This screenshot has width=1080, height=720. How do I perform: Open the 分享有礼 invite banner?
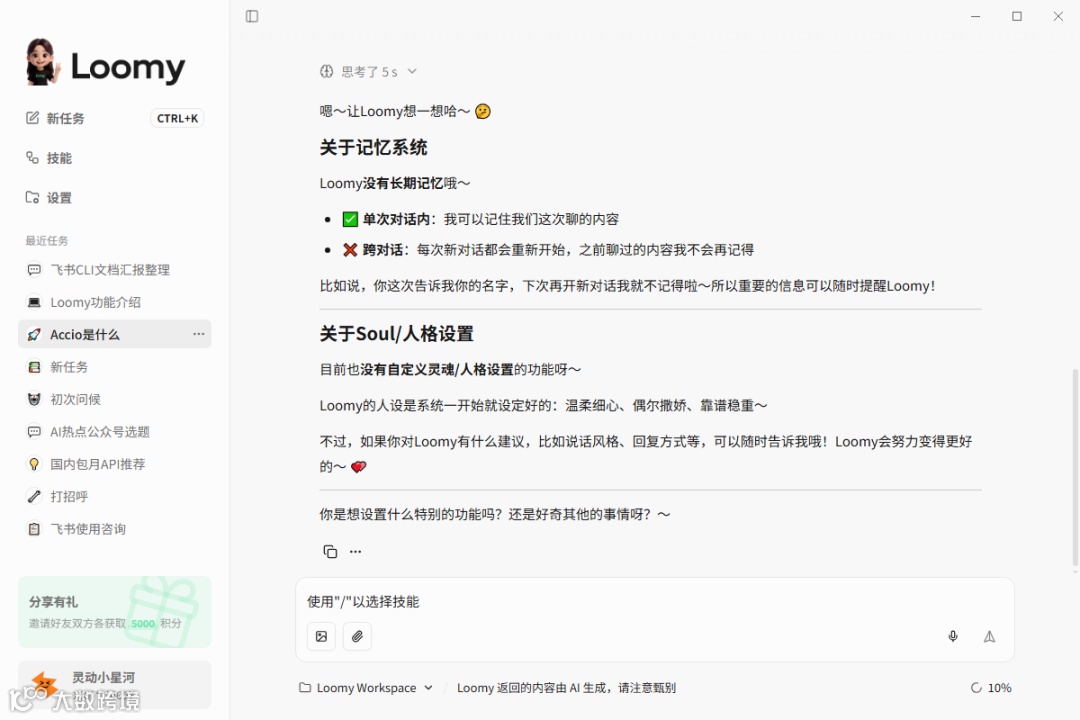114,612
